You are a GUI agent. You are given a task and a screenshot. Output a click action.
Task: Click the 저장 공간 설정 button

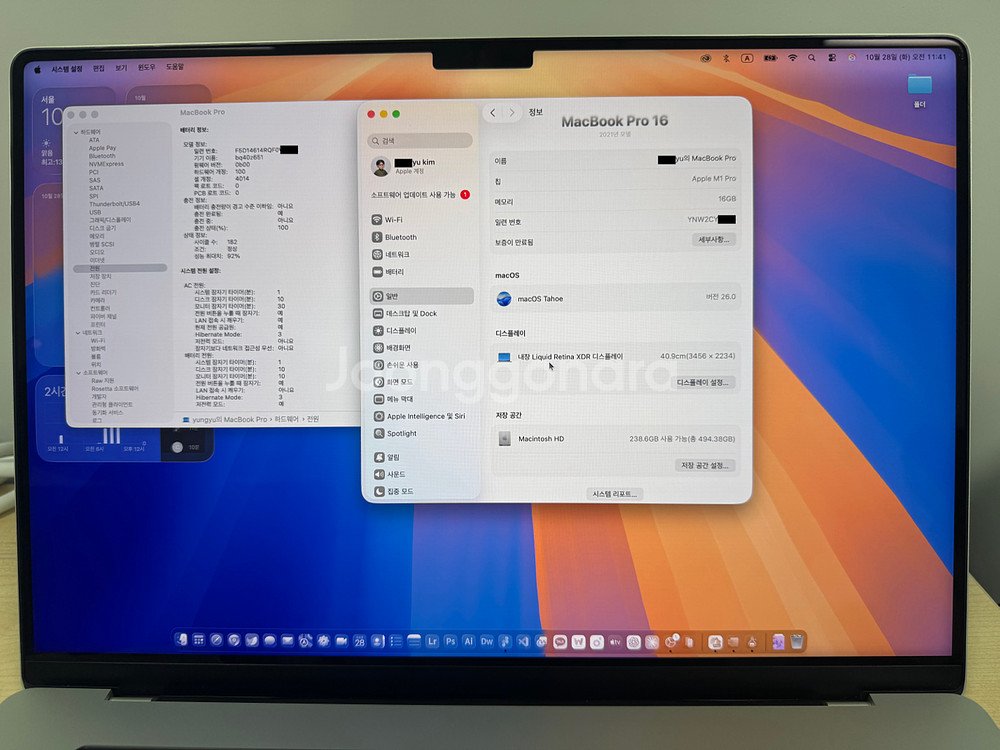pyautogui.click(x=706, y=465)
